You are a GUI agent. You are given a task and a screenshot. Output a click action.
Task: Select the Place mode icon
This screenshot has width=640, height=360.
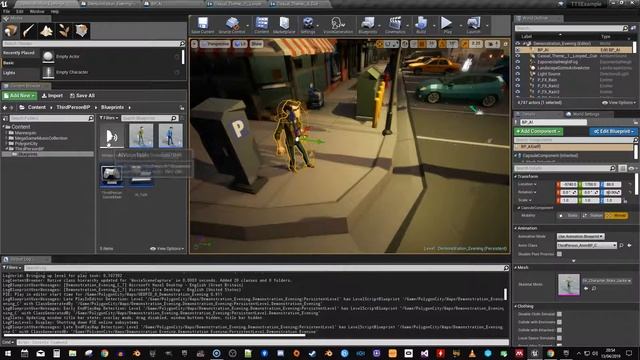coord(11,31)
